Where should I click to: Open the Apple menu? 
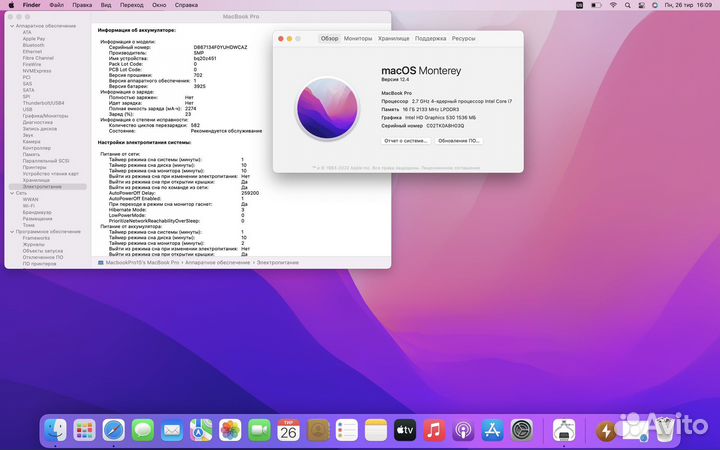click(x=11, y=5)
